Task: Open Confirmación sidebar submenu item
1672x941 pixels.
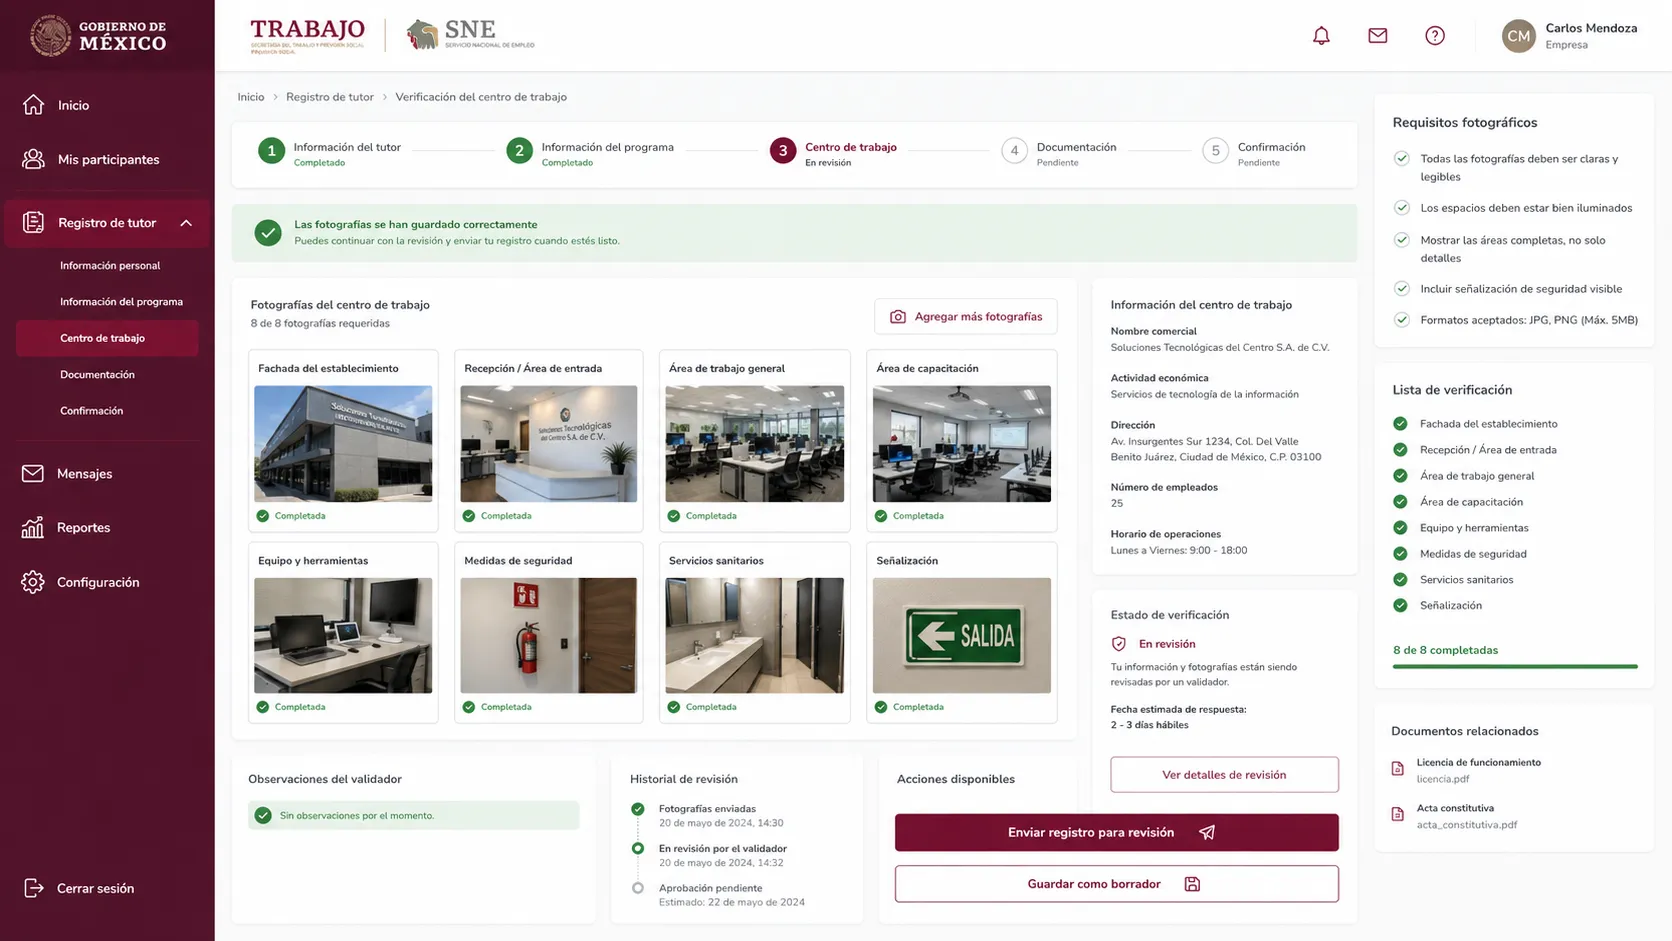Action: tap(91, 411)
